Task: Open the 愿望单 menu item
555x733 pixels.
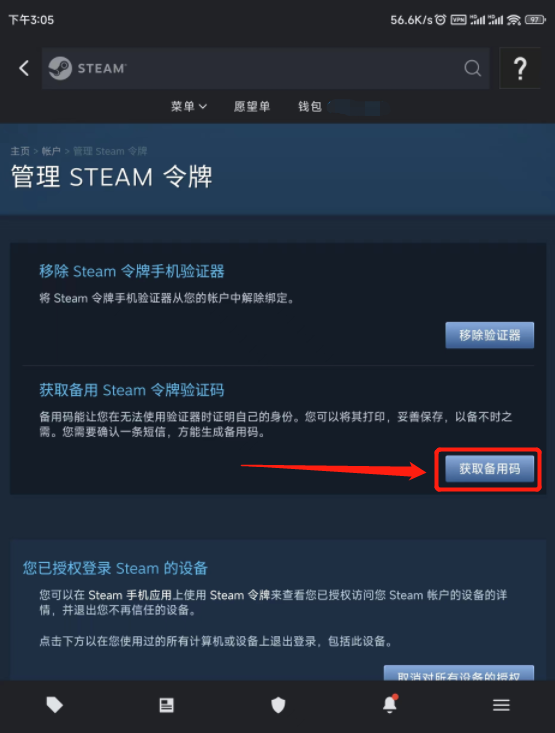Action: (x=252, y=107)
